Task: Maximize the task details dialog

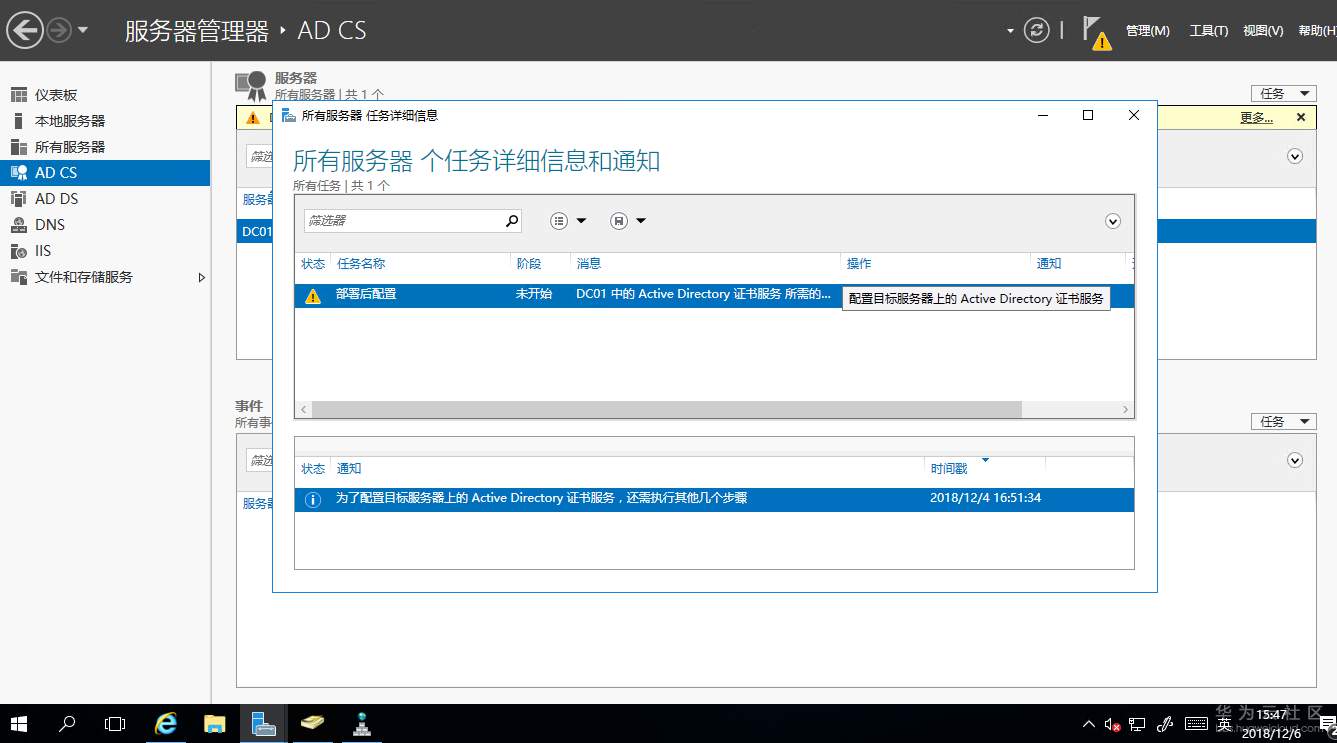Action: (x=1088, y=115)
